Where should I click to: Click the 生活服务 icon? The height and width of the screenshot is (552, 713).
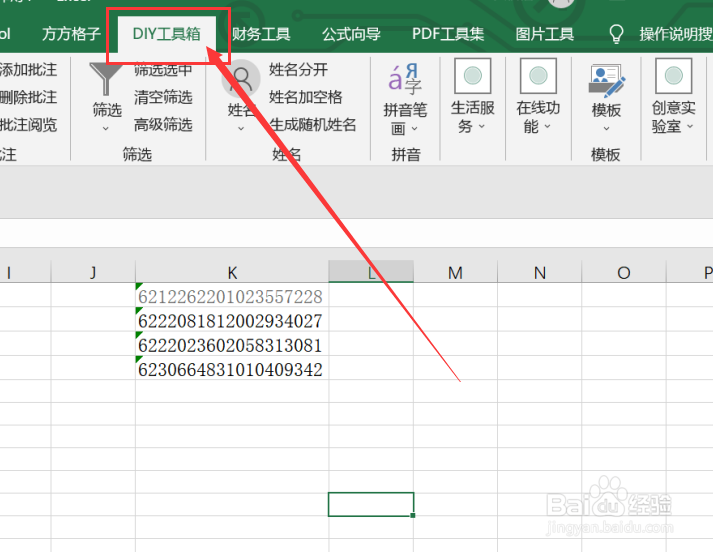473,76
